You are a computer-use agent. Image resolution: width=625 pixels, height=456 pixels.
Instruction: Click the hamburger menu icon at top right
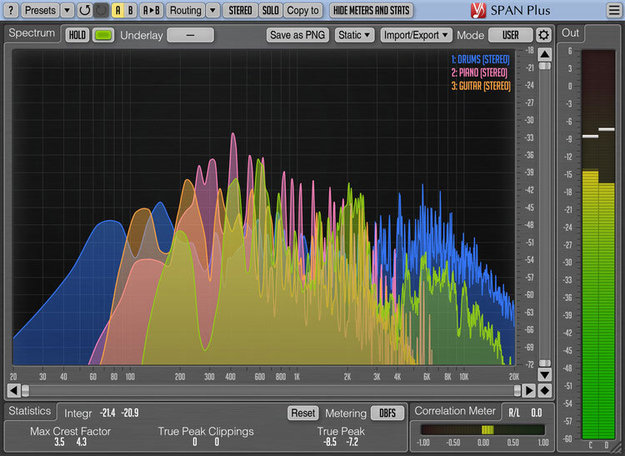point(612,10)
